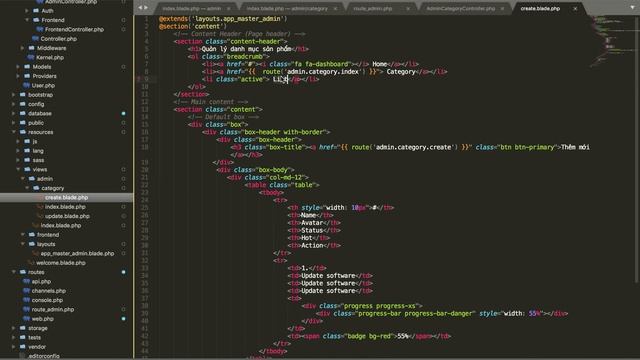This screenshot has height=360, width=640.
Task: Click line number 25 in gutter
Action: coord(145,207)
